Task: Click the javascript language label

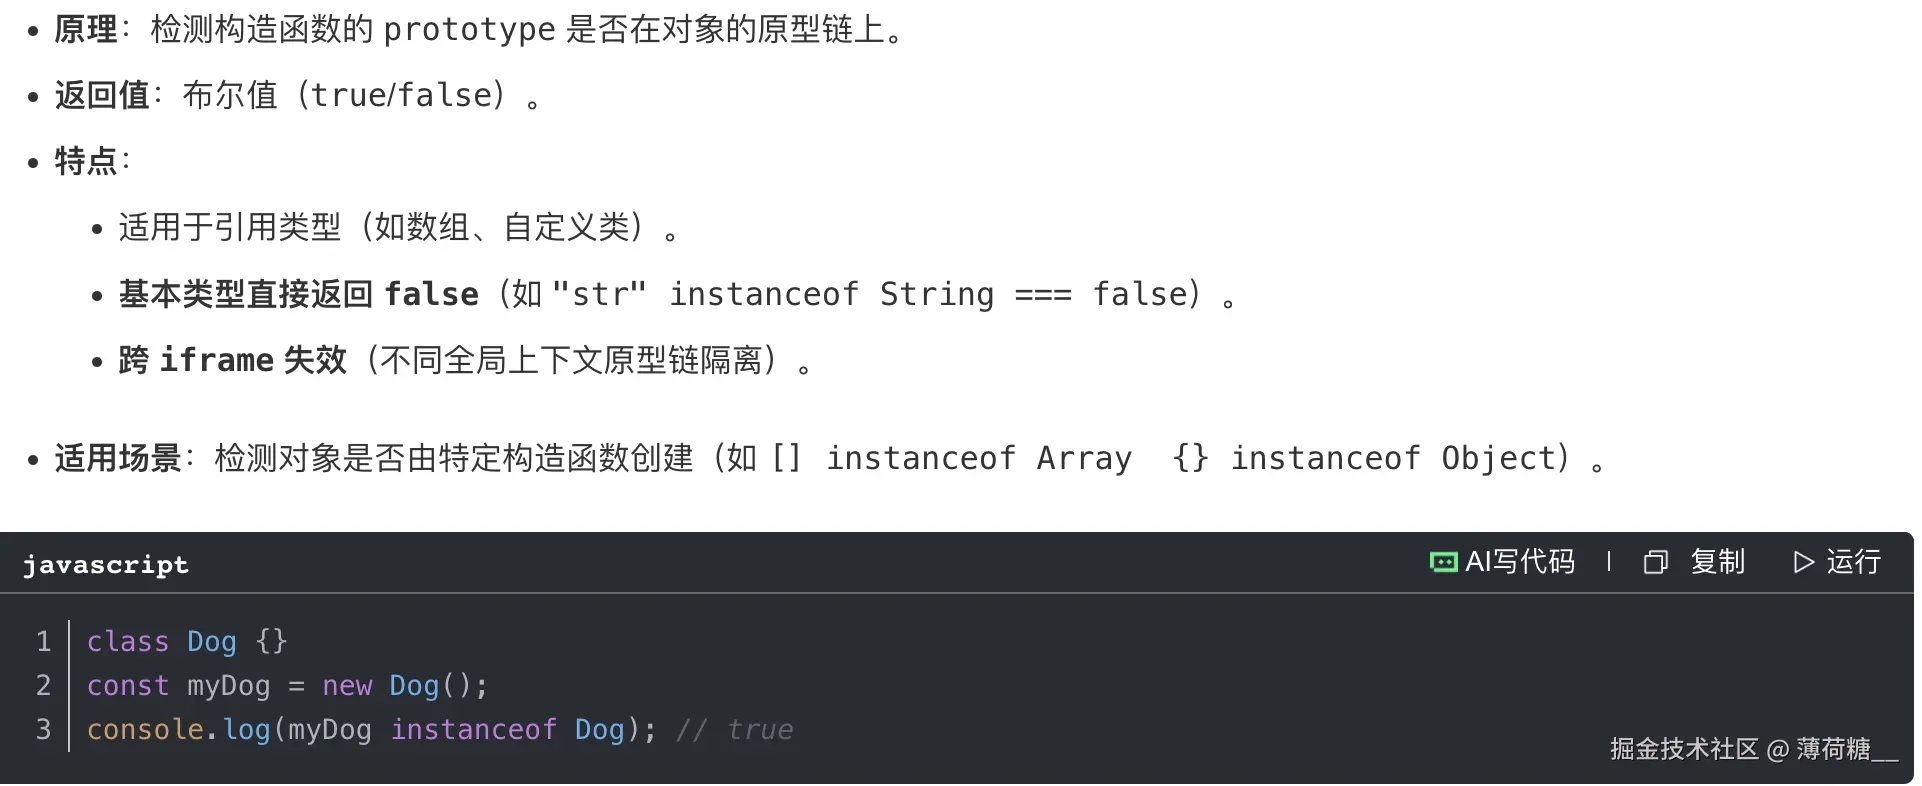Action: coord(105,564)
